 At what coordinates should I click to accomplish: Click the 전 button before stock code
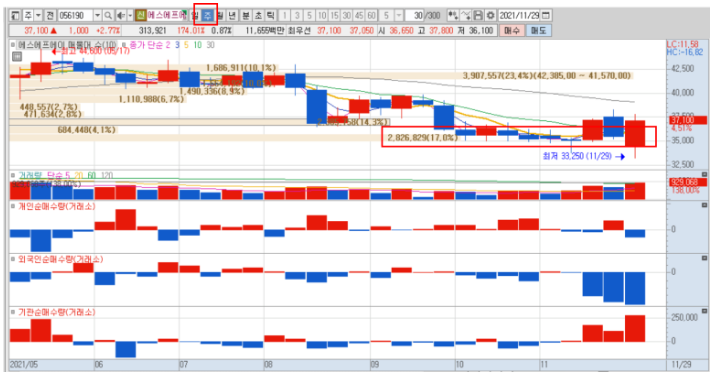(50, 15)
